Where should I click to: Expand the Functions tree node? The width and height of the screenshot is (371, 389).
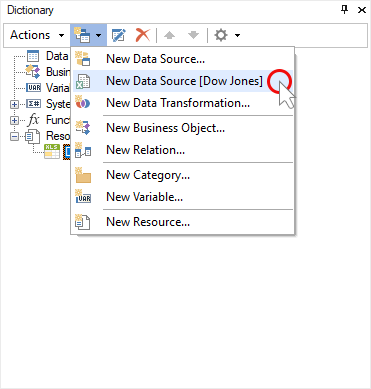pyautogui.click(x=14, y=120)
